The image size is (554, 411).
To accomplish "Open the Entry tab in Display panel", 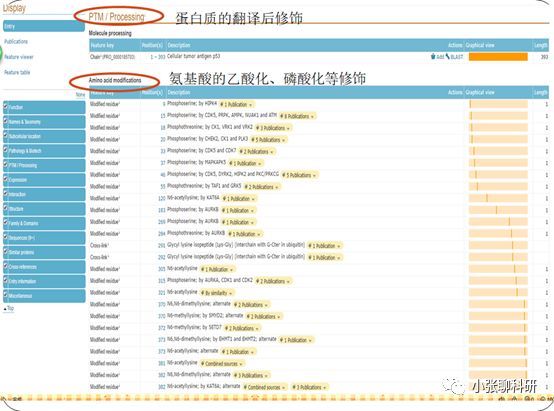I will coord(44,27).
